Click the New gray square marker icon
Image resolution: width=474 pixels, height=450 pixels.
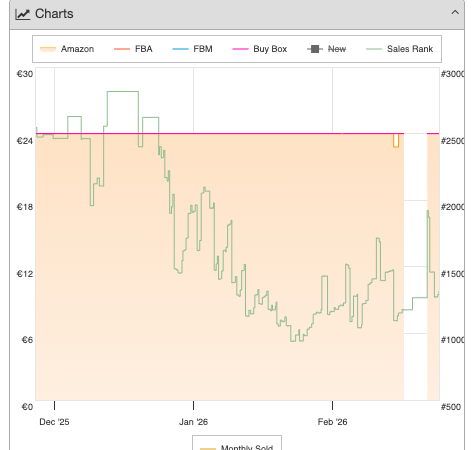click(x=315, y=49)
